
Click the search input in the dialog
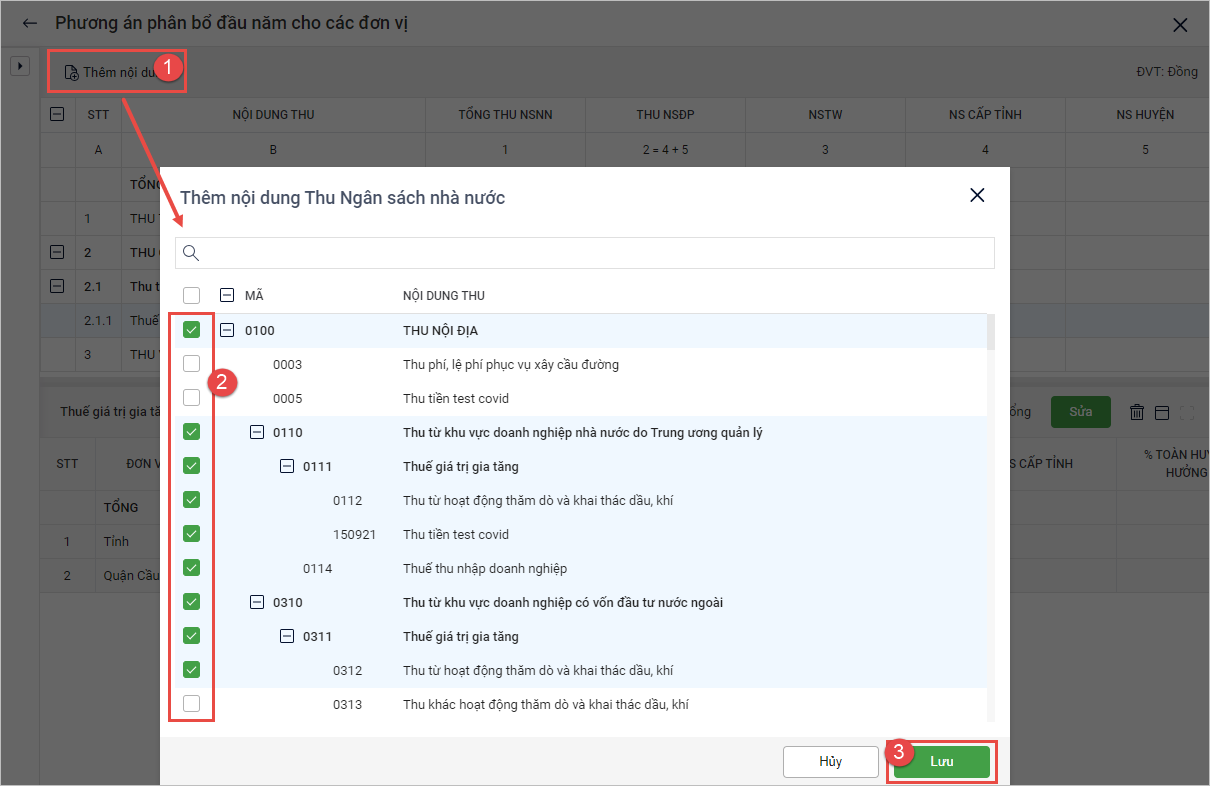[595, 253]
